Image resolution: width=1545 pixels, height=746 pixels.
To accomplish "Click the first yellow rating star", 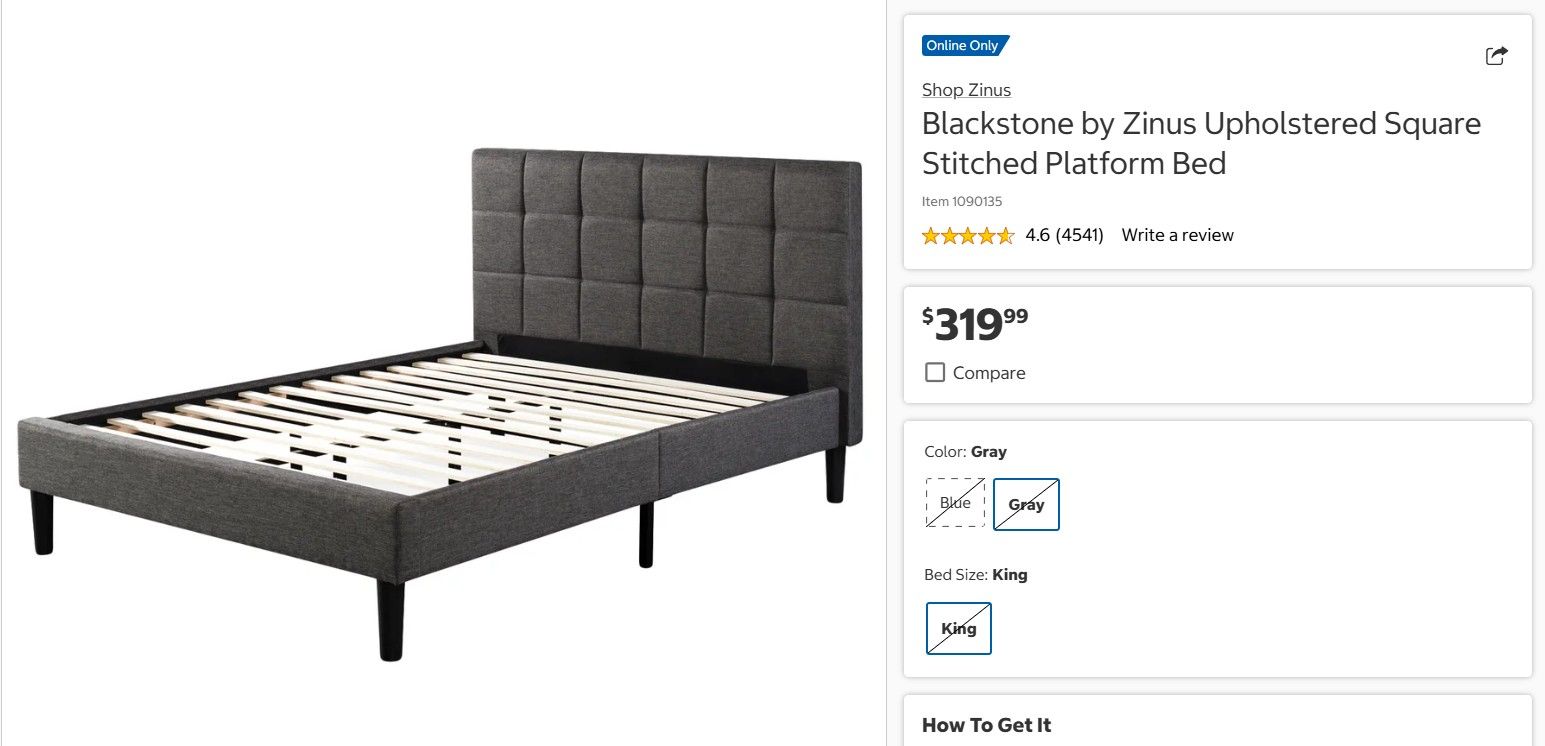I will coord(931,236).
